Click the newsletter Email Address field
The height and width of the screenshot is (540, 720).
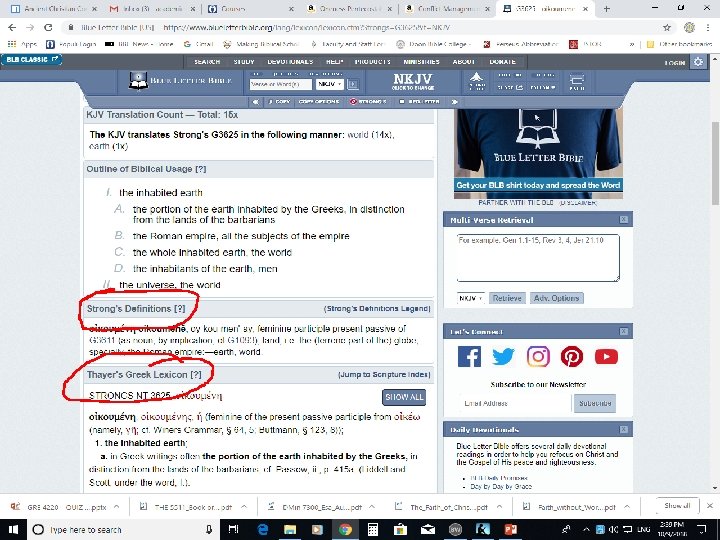pos(515,403)
